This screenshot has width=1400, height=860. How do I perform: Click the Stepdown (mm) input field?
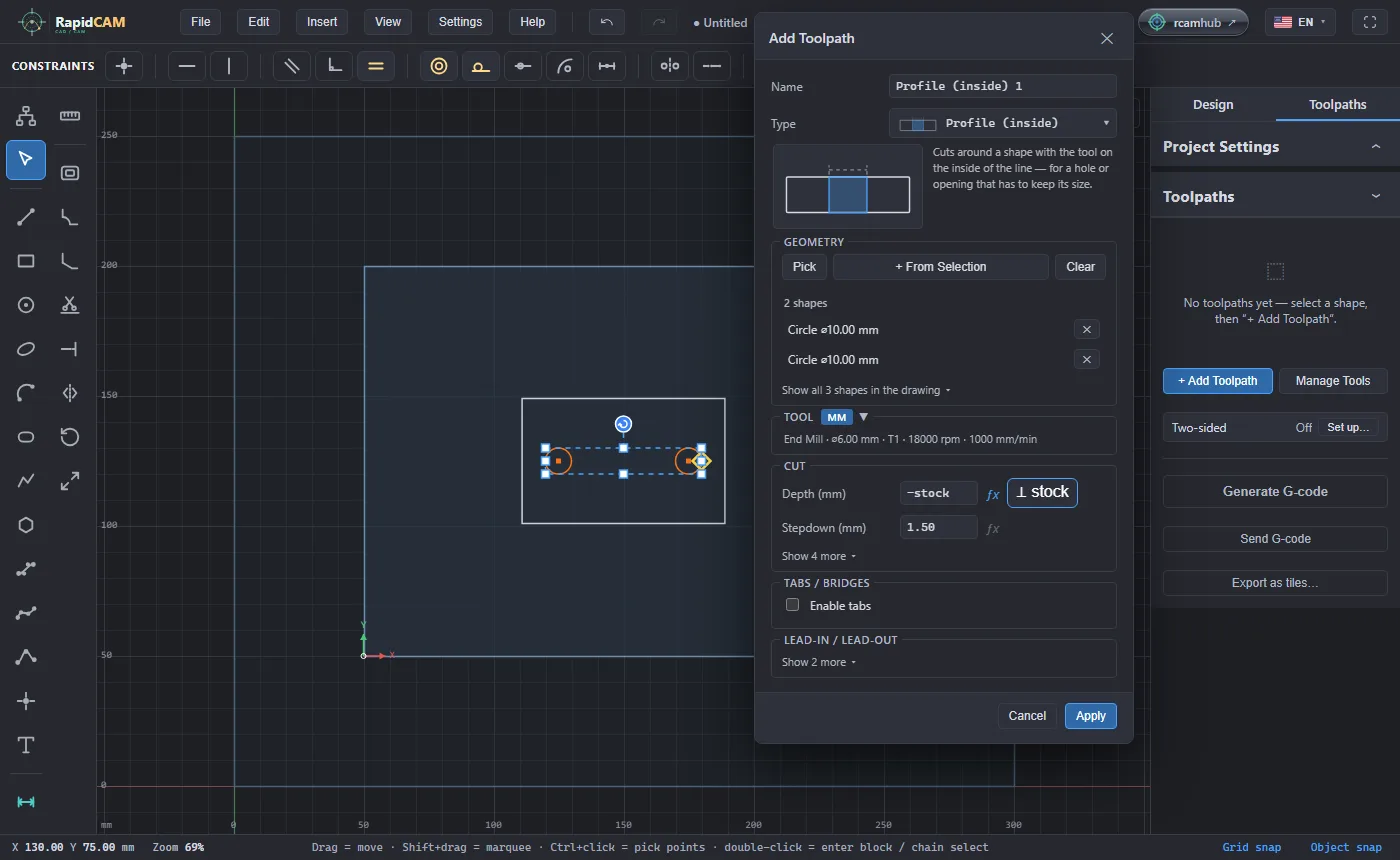(x=939, y=527)
